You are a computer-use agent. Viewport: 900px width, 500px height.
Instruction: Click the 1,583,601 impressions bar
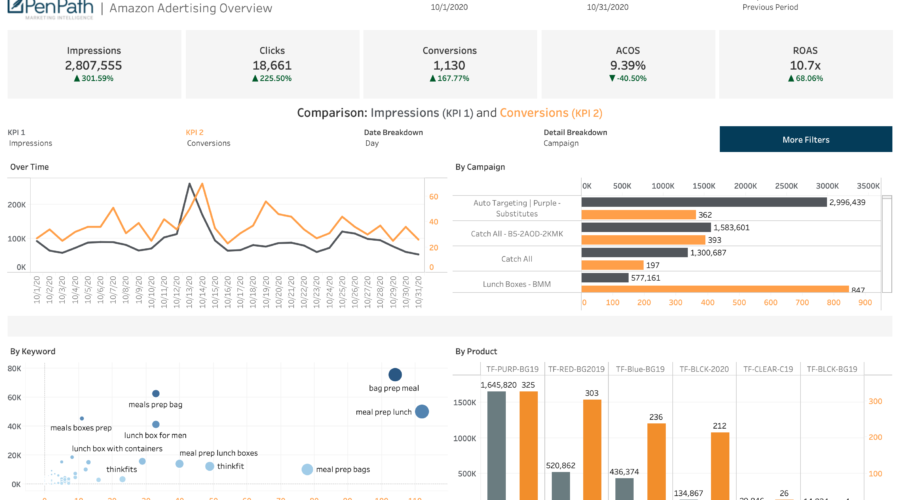tap(646, 227)
